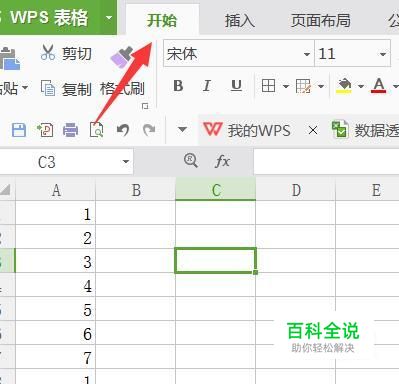Close the 我的WPS tab
This screenshot has height=384, width=399.
[313, 130]
